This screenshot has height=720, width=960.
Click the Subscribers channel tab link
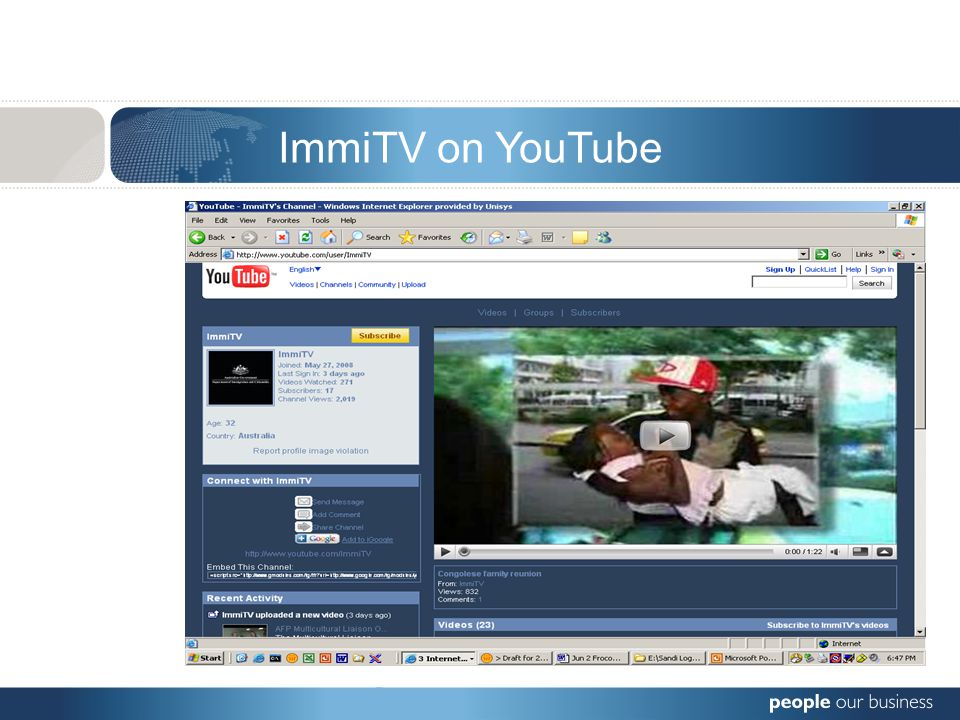click(x=595, y=312)
